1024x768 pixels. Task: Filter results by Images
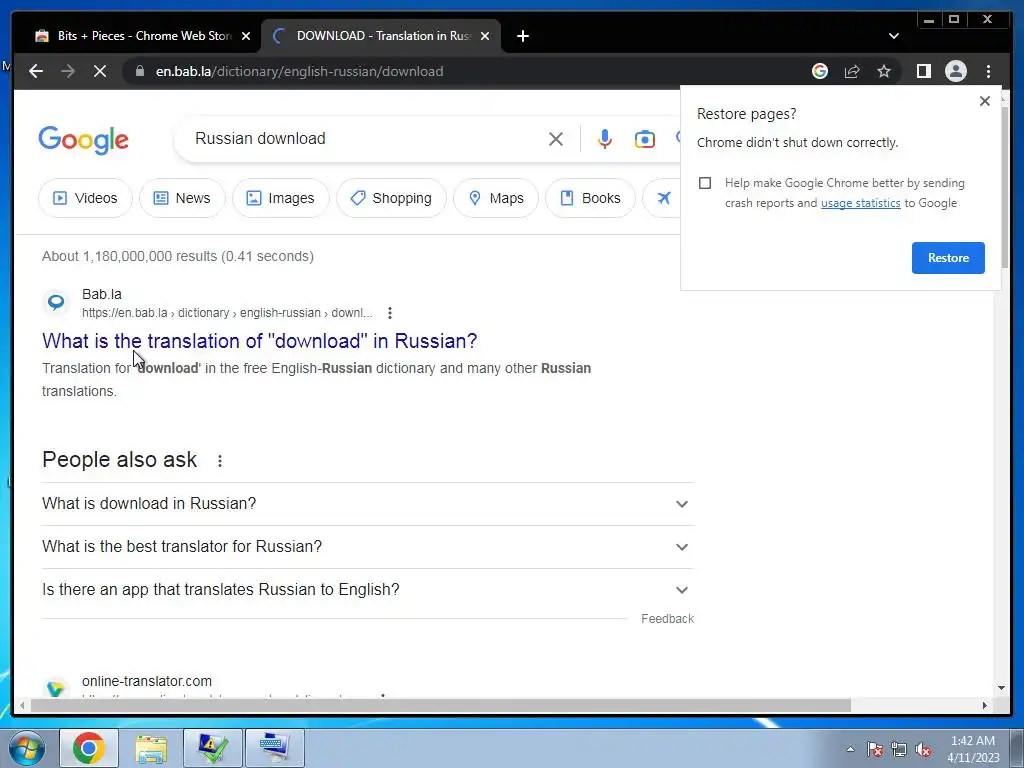click(x=281, y=198)
